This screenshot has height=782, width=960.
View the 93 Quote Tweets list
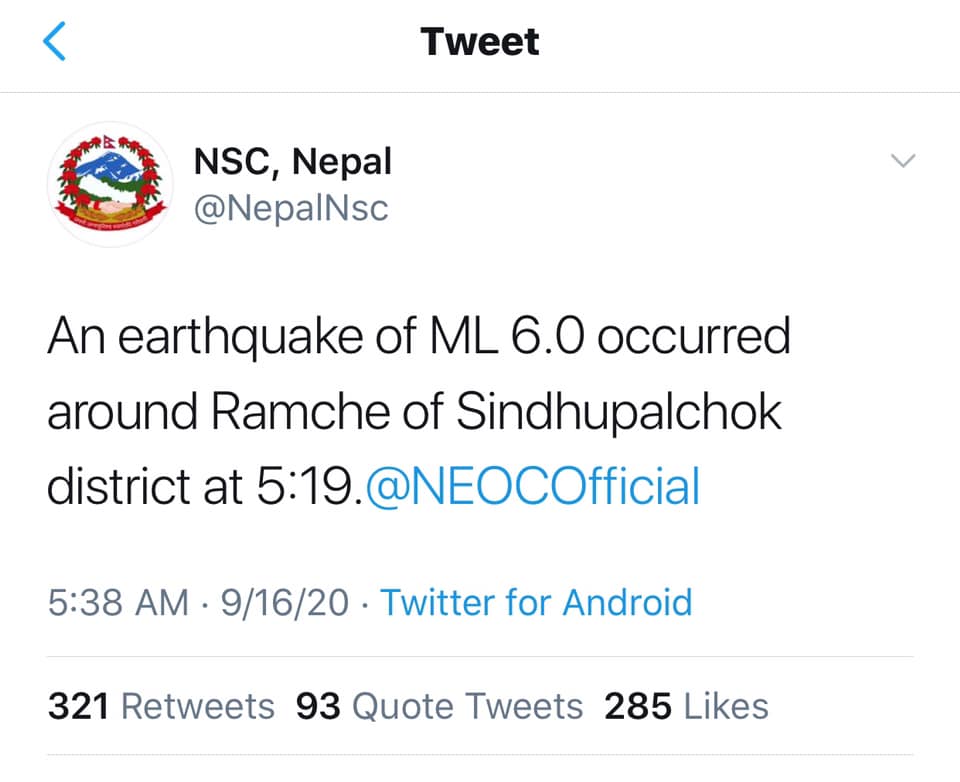coord(440,706)
